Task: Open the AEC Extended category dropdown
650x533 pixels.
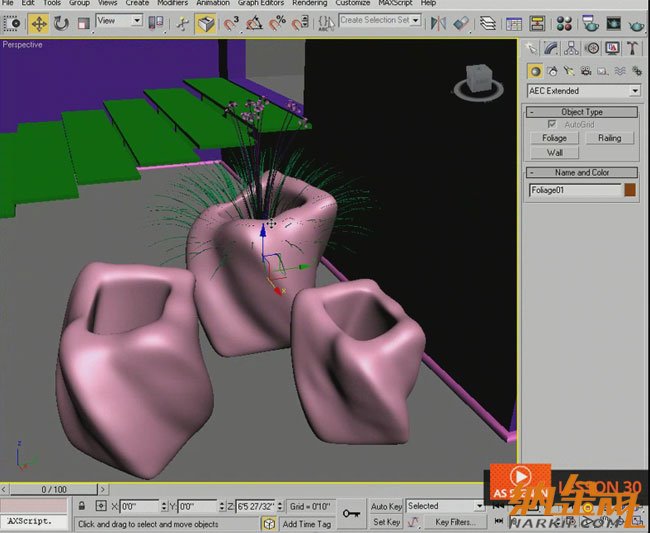Action: pos(584,91)
